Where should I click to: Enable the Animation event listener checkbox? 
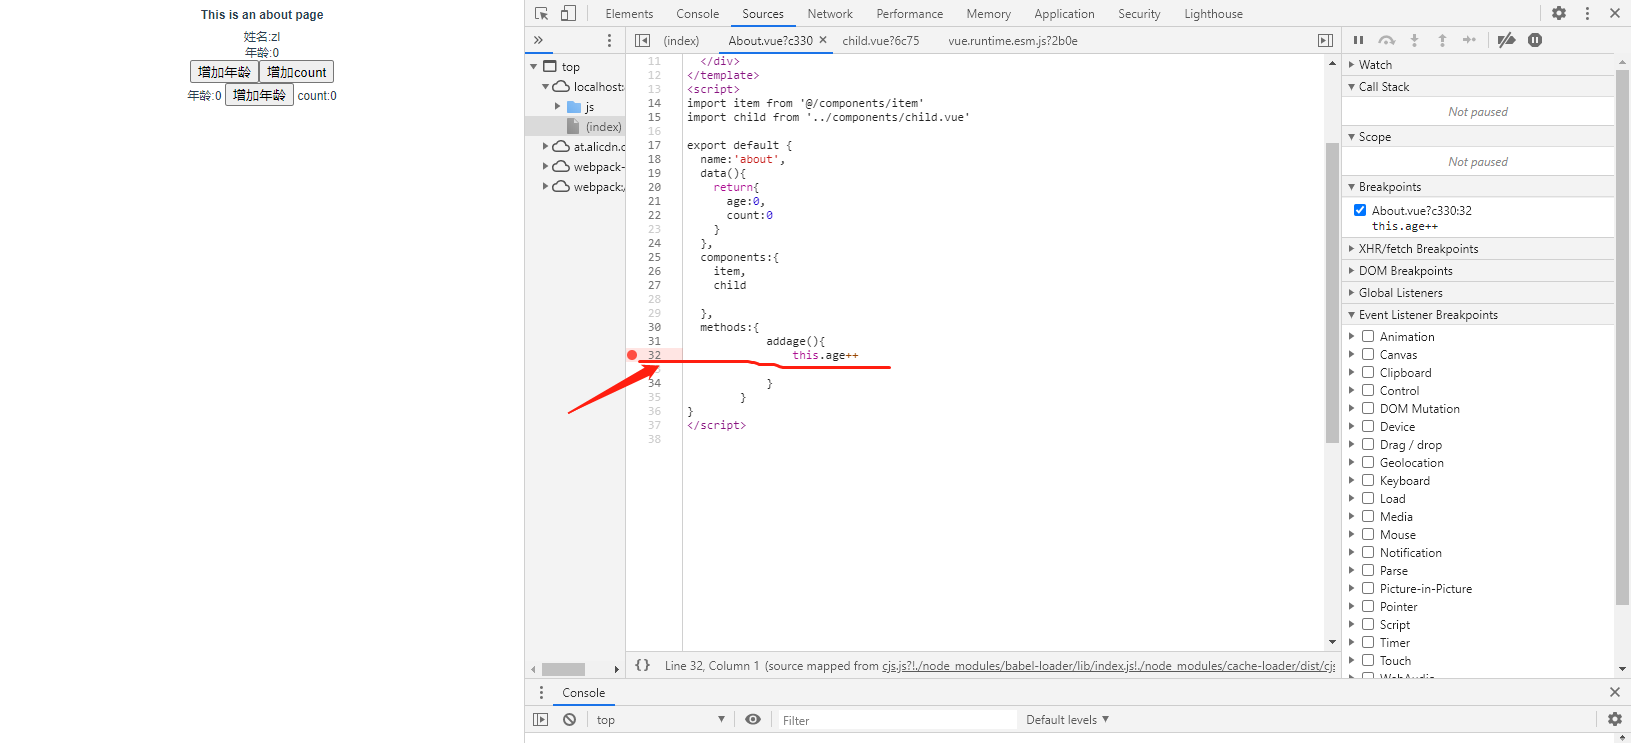[x=1368, y=336]
